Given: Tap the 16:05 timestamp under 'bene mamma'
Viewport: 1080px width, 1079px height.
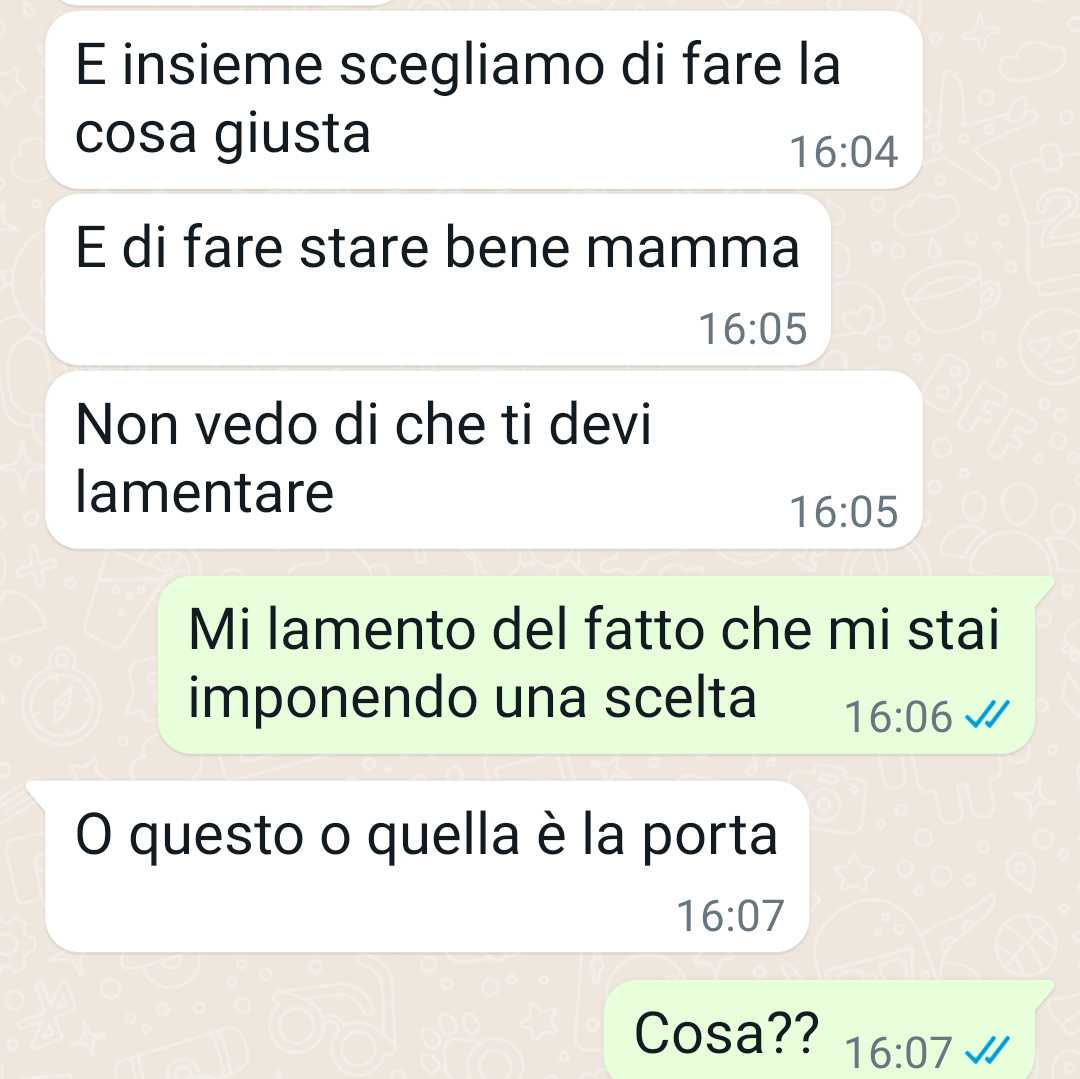Looking at the screenshot, I should [x=752, y=328].
